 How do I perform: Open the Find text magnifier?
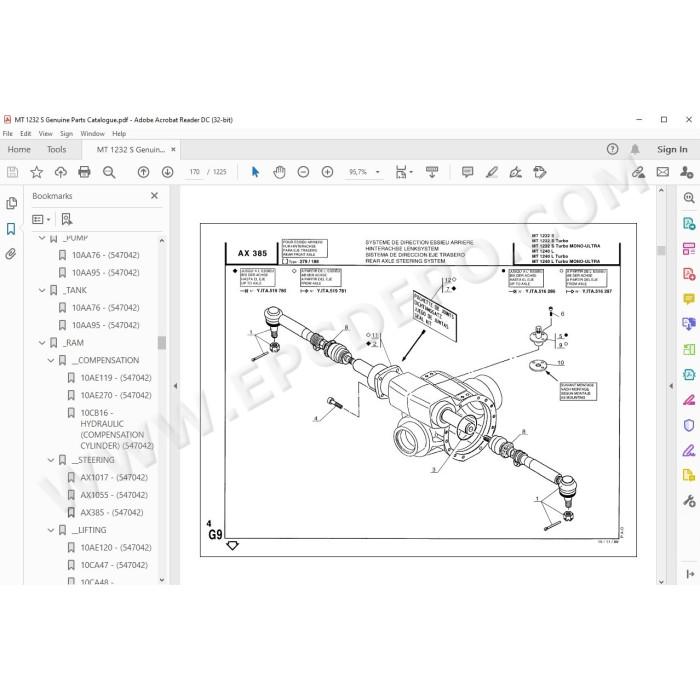(109, 172)
